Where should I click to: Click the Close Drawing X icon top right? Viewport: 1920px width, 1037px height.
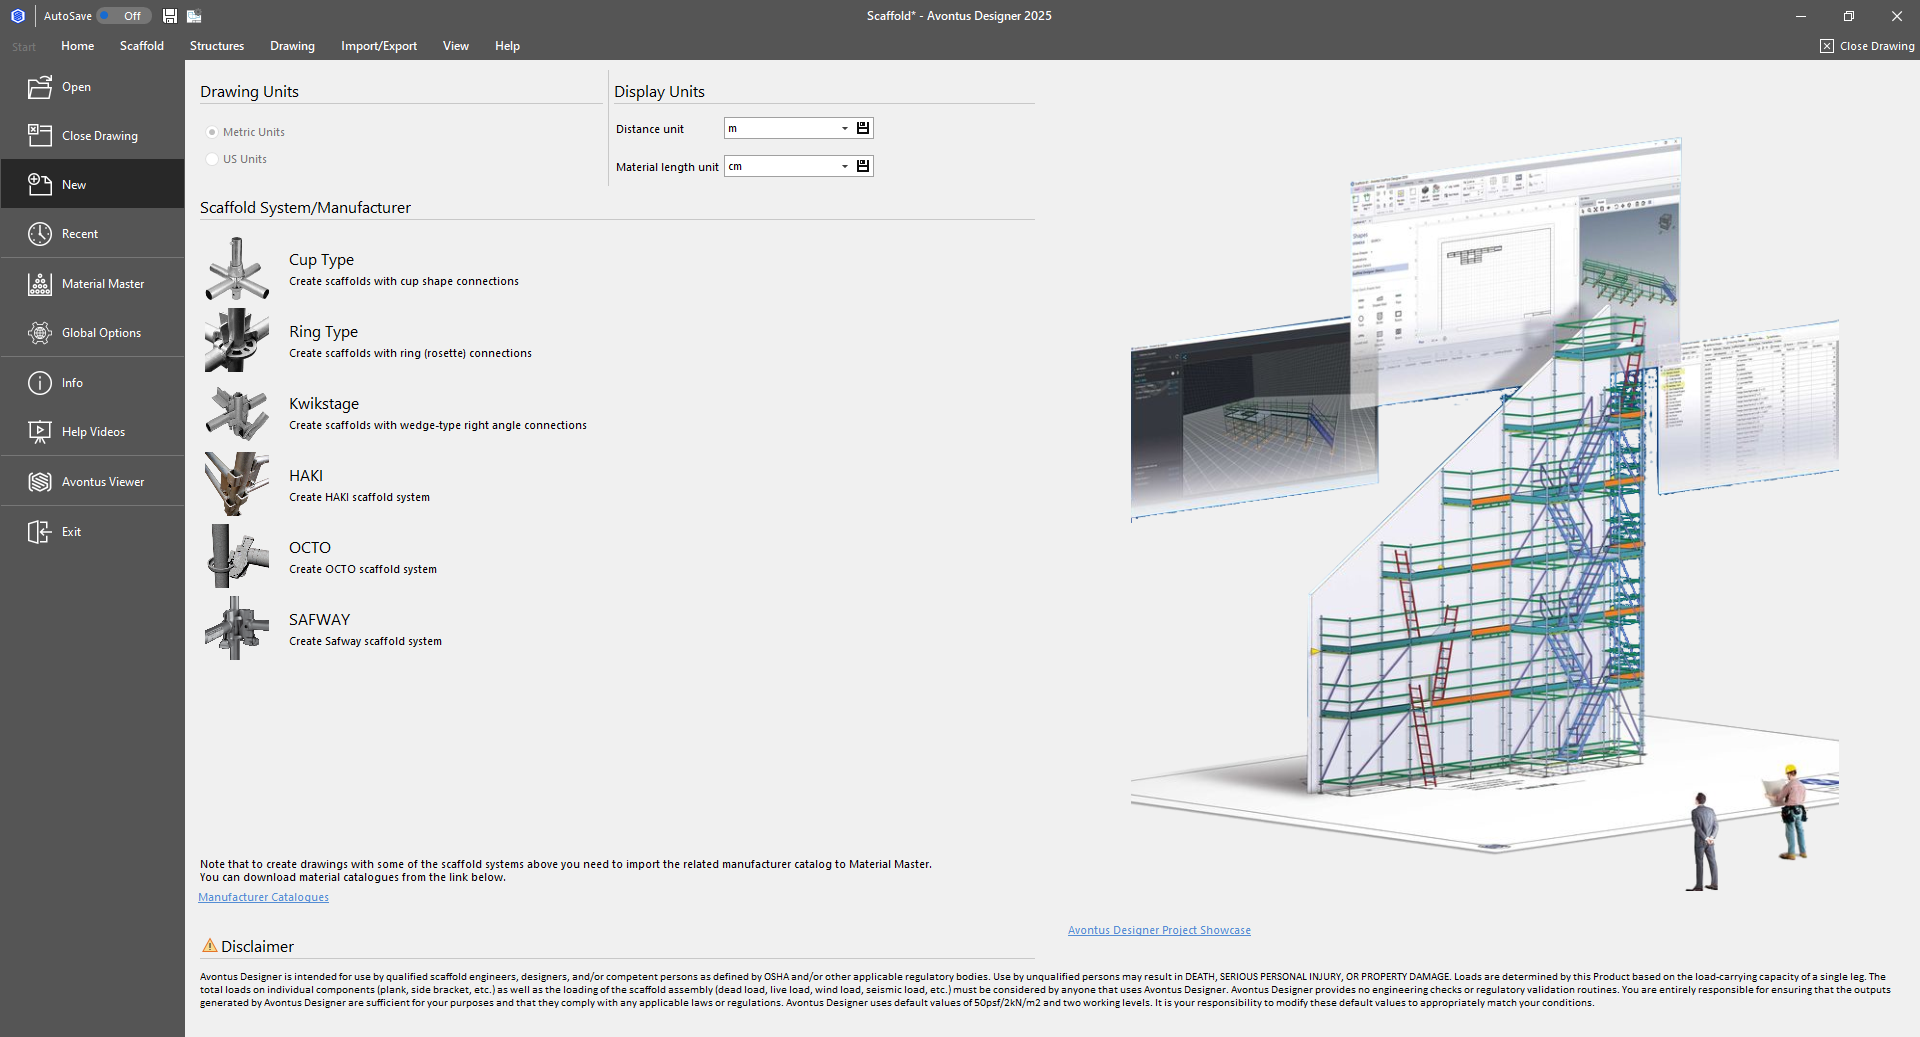click(x=1827, y=46)
